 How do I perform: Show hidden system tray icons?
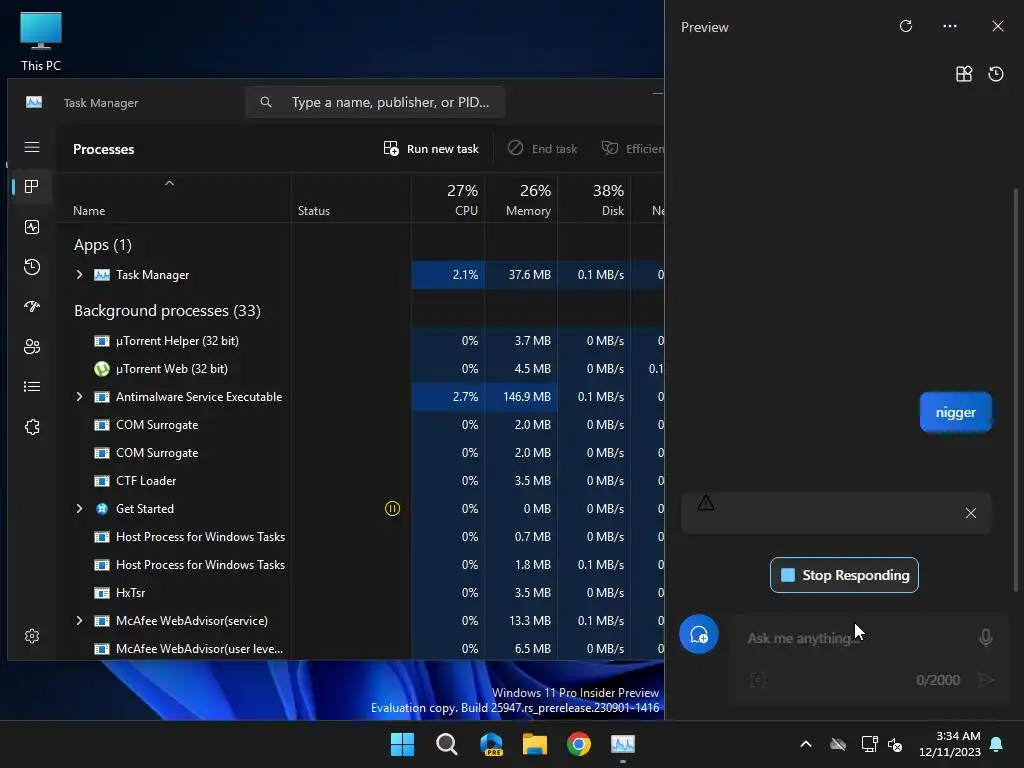click(x=806, y=744)
